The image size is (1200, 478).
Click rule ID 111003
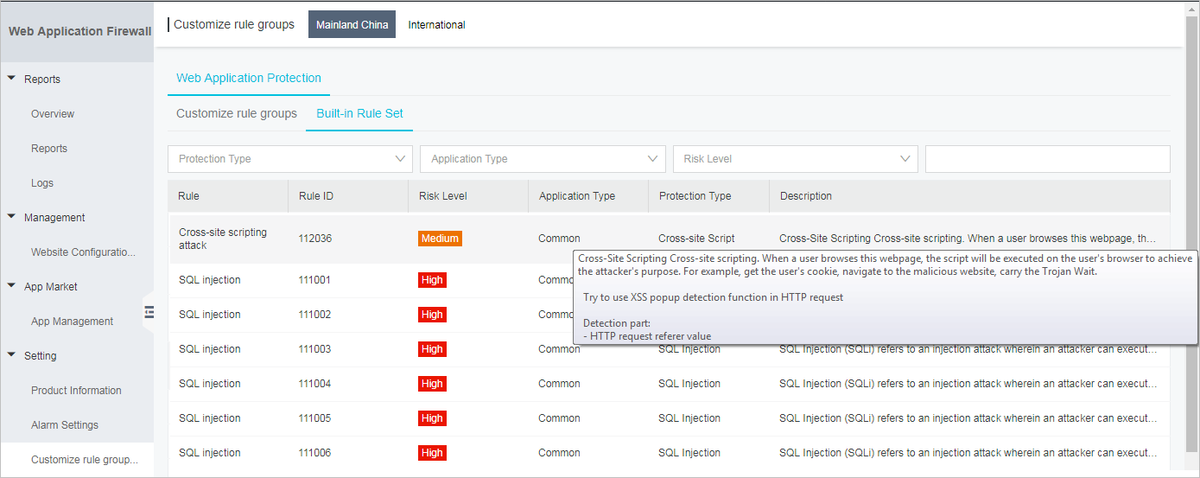click(315, 349)
